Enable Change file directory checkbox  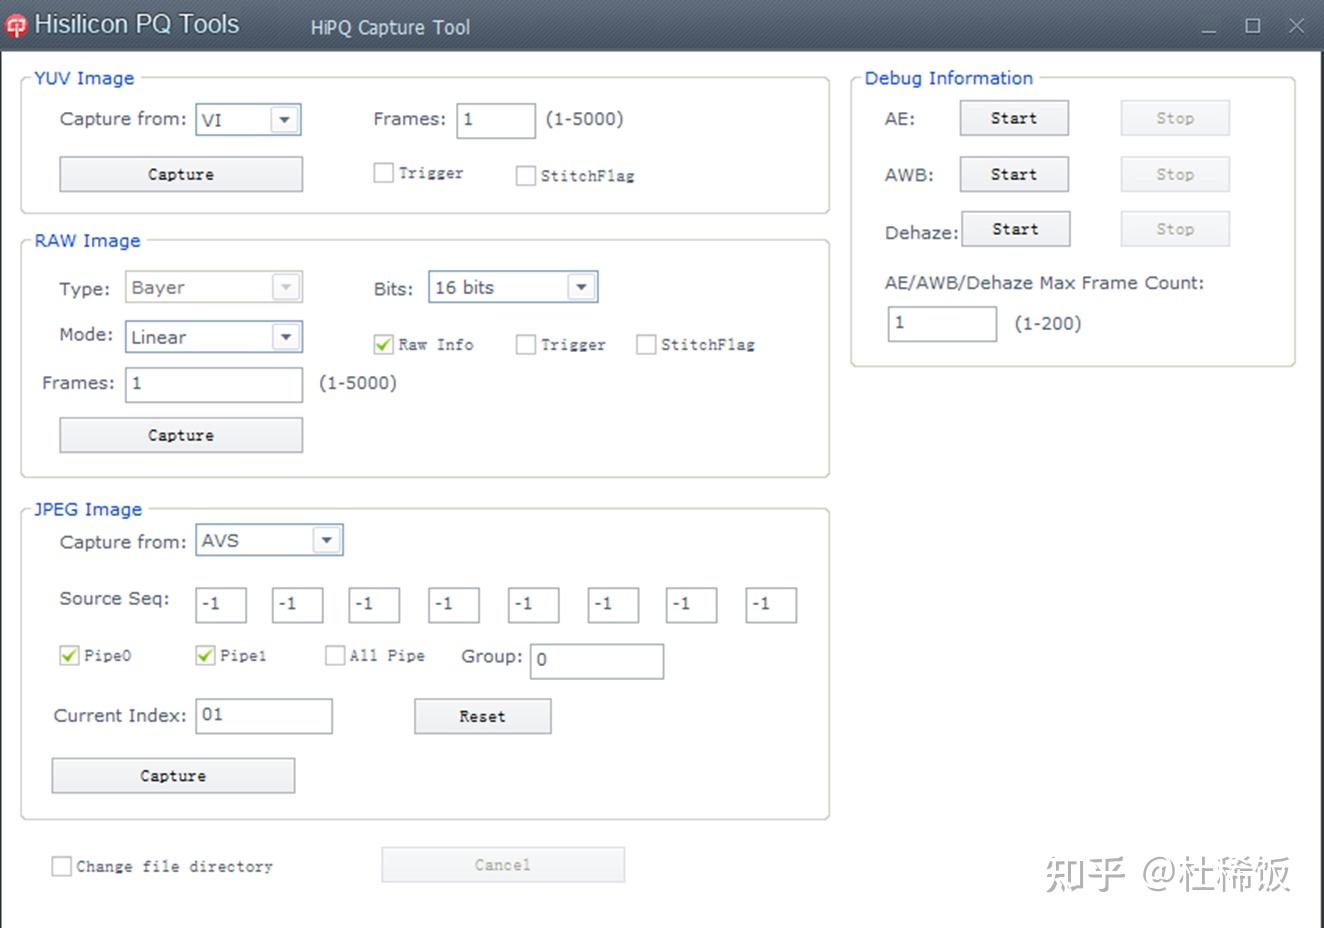point(62,866)
